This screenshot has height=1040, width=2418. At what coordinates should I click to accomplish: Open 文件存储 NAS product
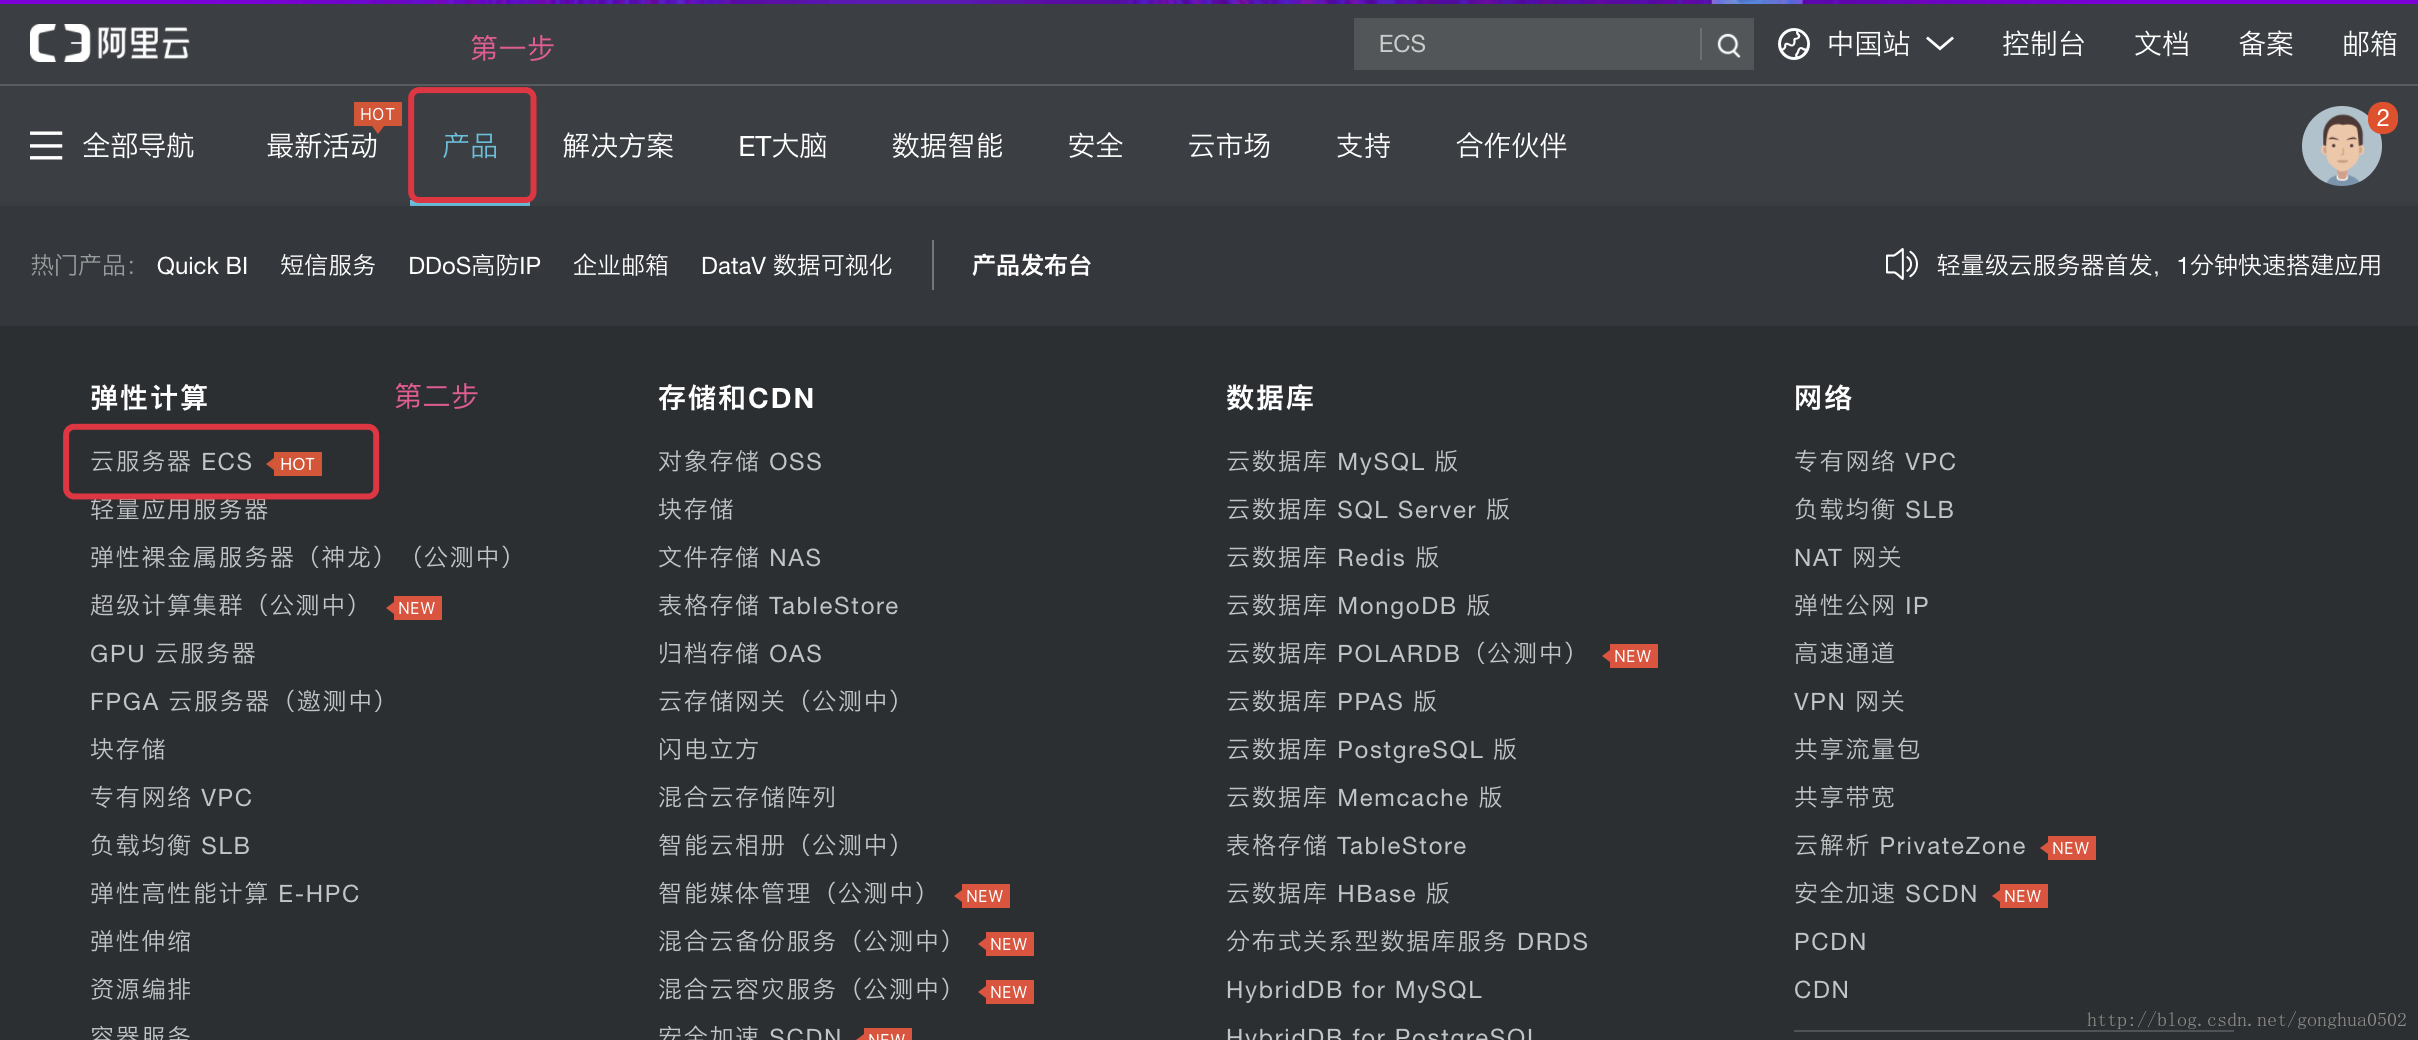[x=740, y=557]
